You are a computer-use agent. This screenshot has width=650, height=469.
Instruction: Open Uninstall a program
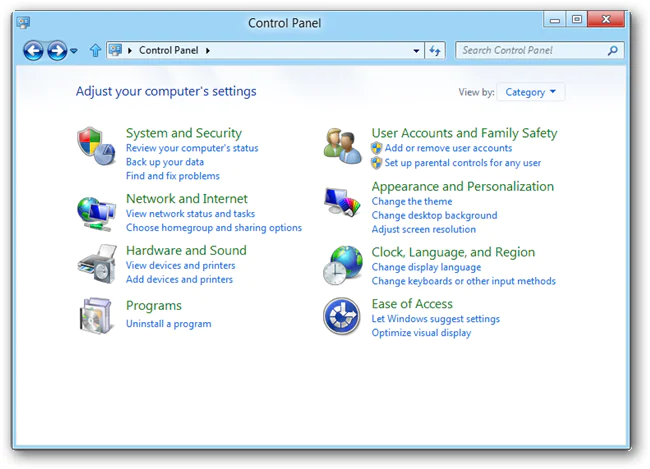click(x=169, y=324)
